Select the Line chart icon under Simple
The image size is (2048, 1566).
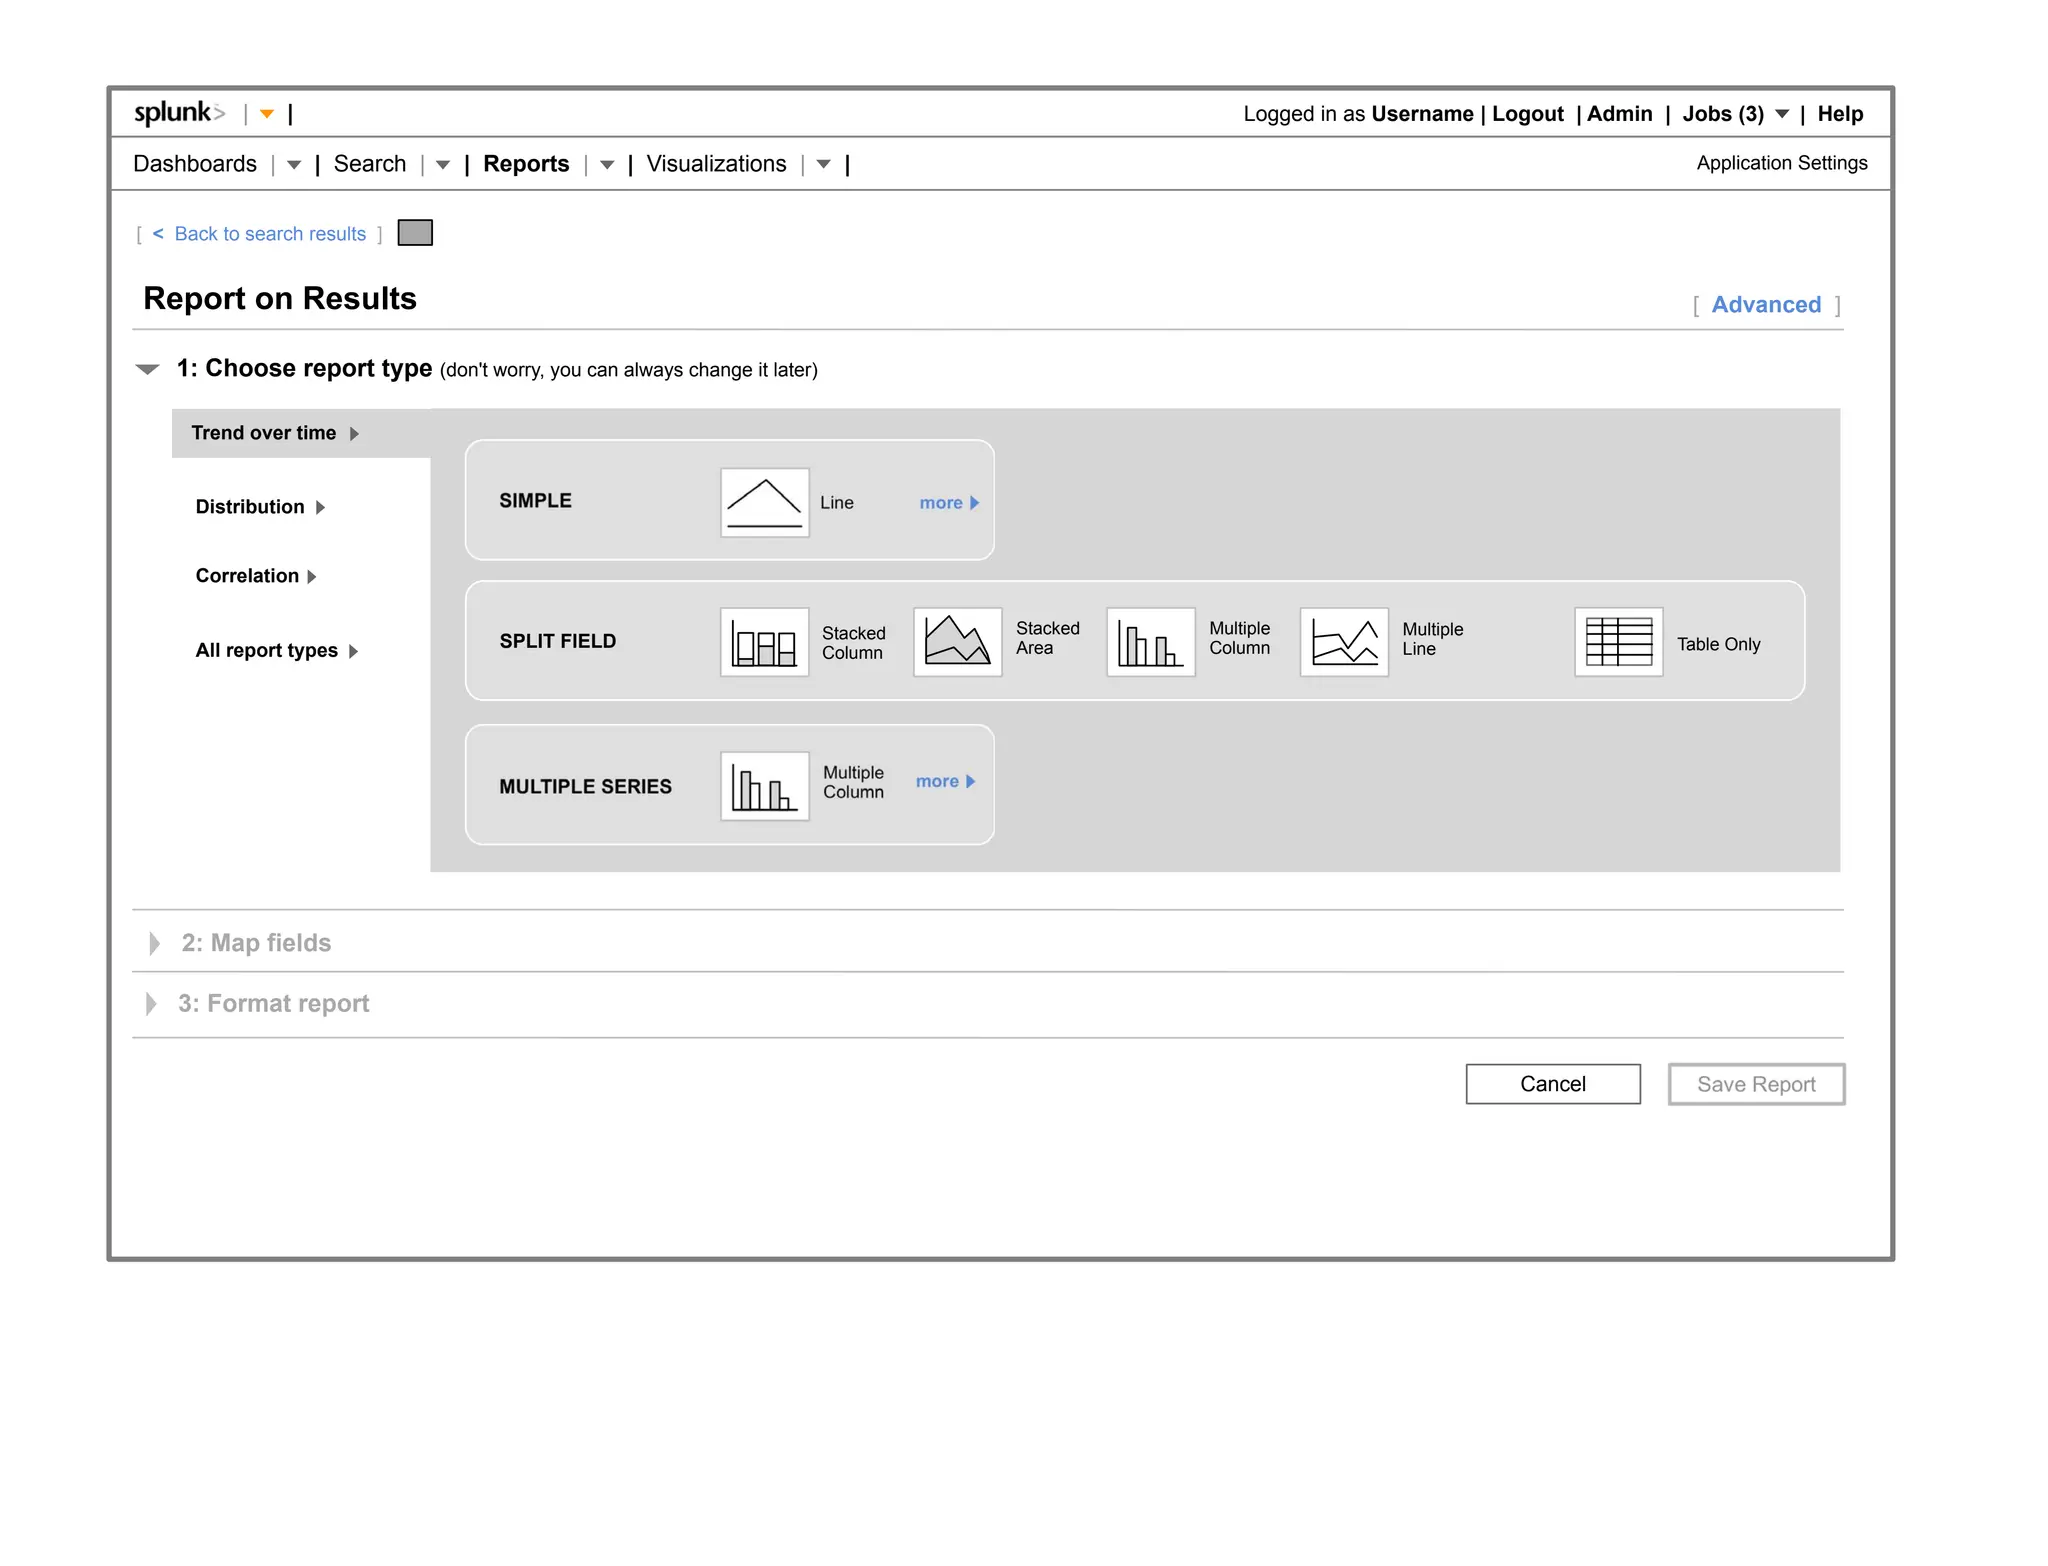tap(765, 502)
